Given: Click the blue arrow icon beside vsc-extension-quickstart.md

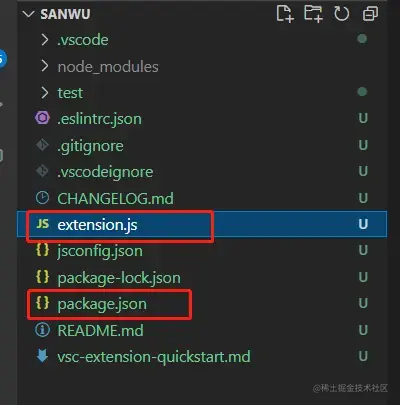Looking at the screenshot, I should [x=42, y=356].
